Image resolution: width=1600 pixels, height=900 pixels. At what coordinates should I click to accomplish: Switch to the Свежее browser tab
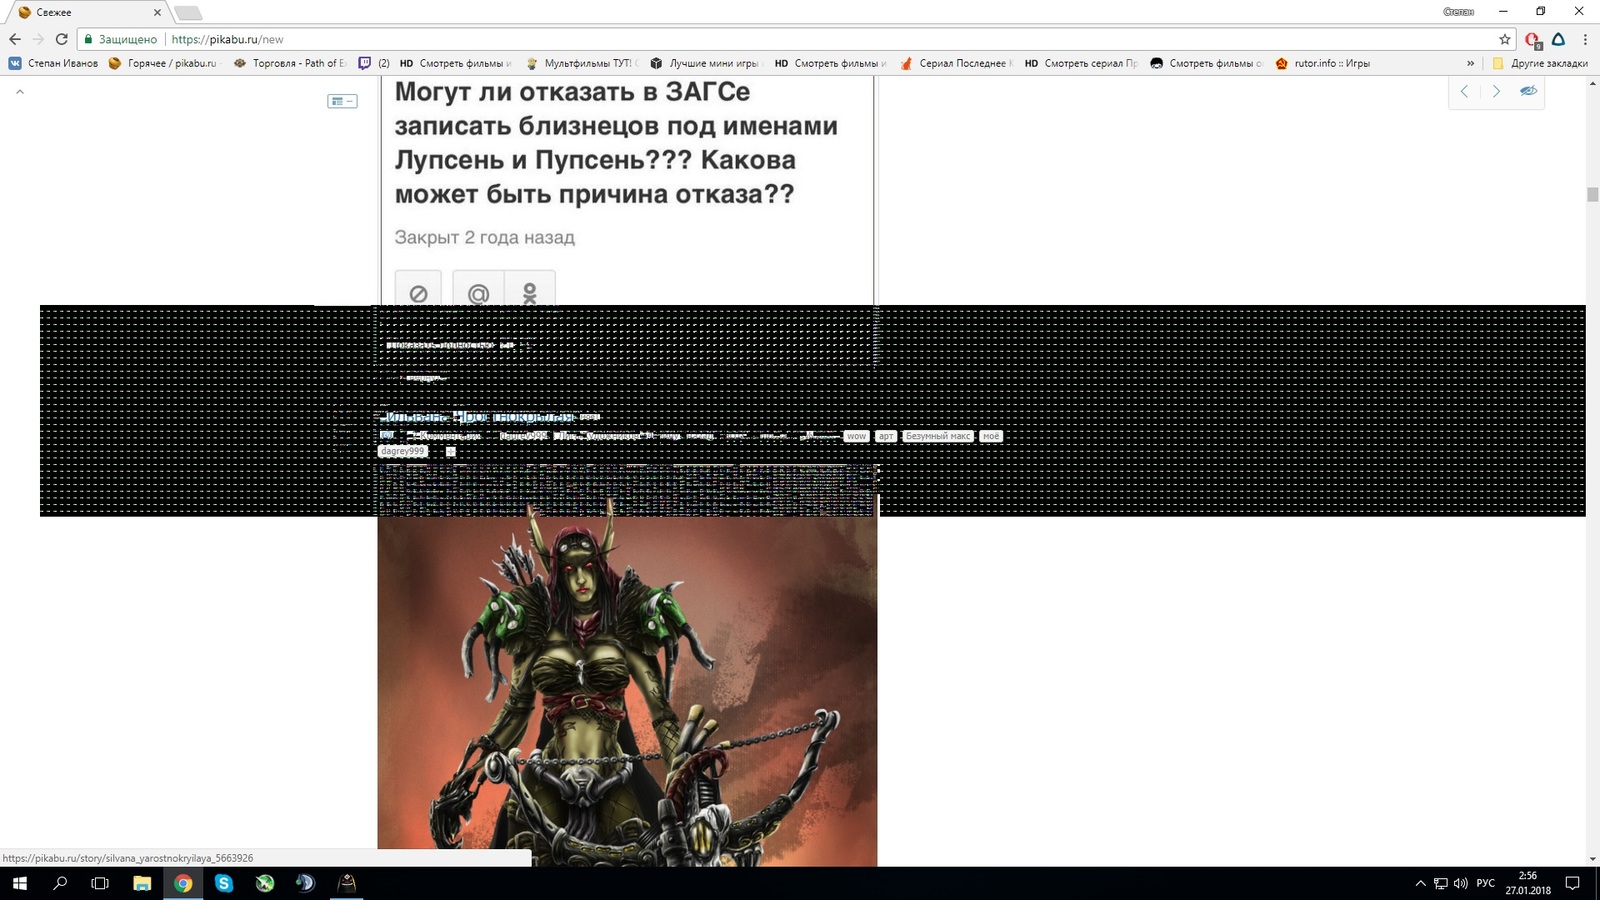point(85,12)
